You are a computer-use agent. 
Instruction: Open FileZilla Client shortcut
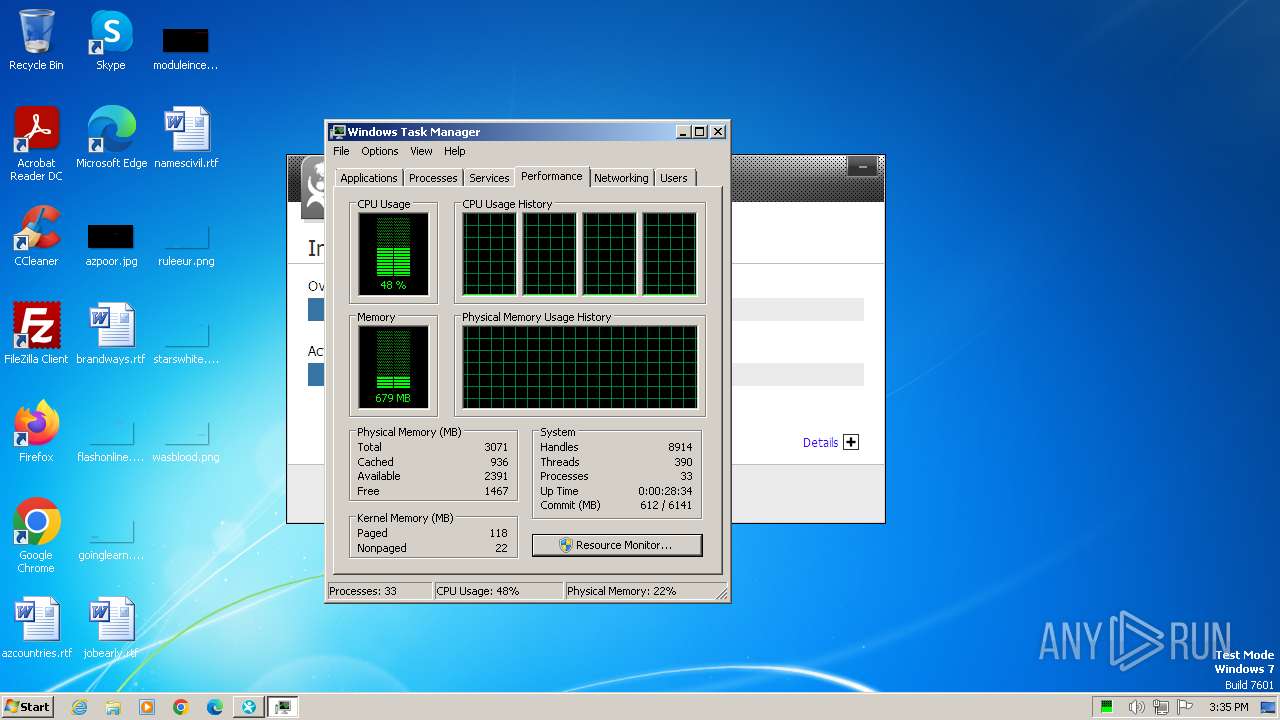(36, 334)
